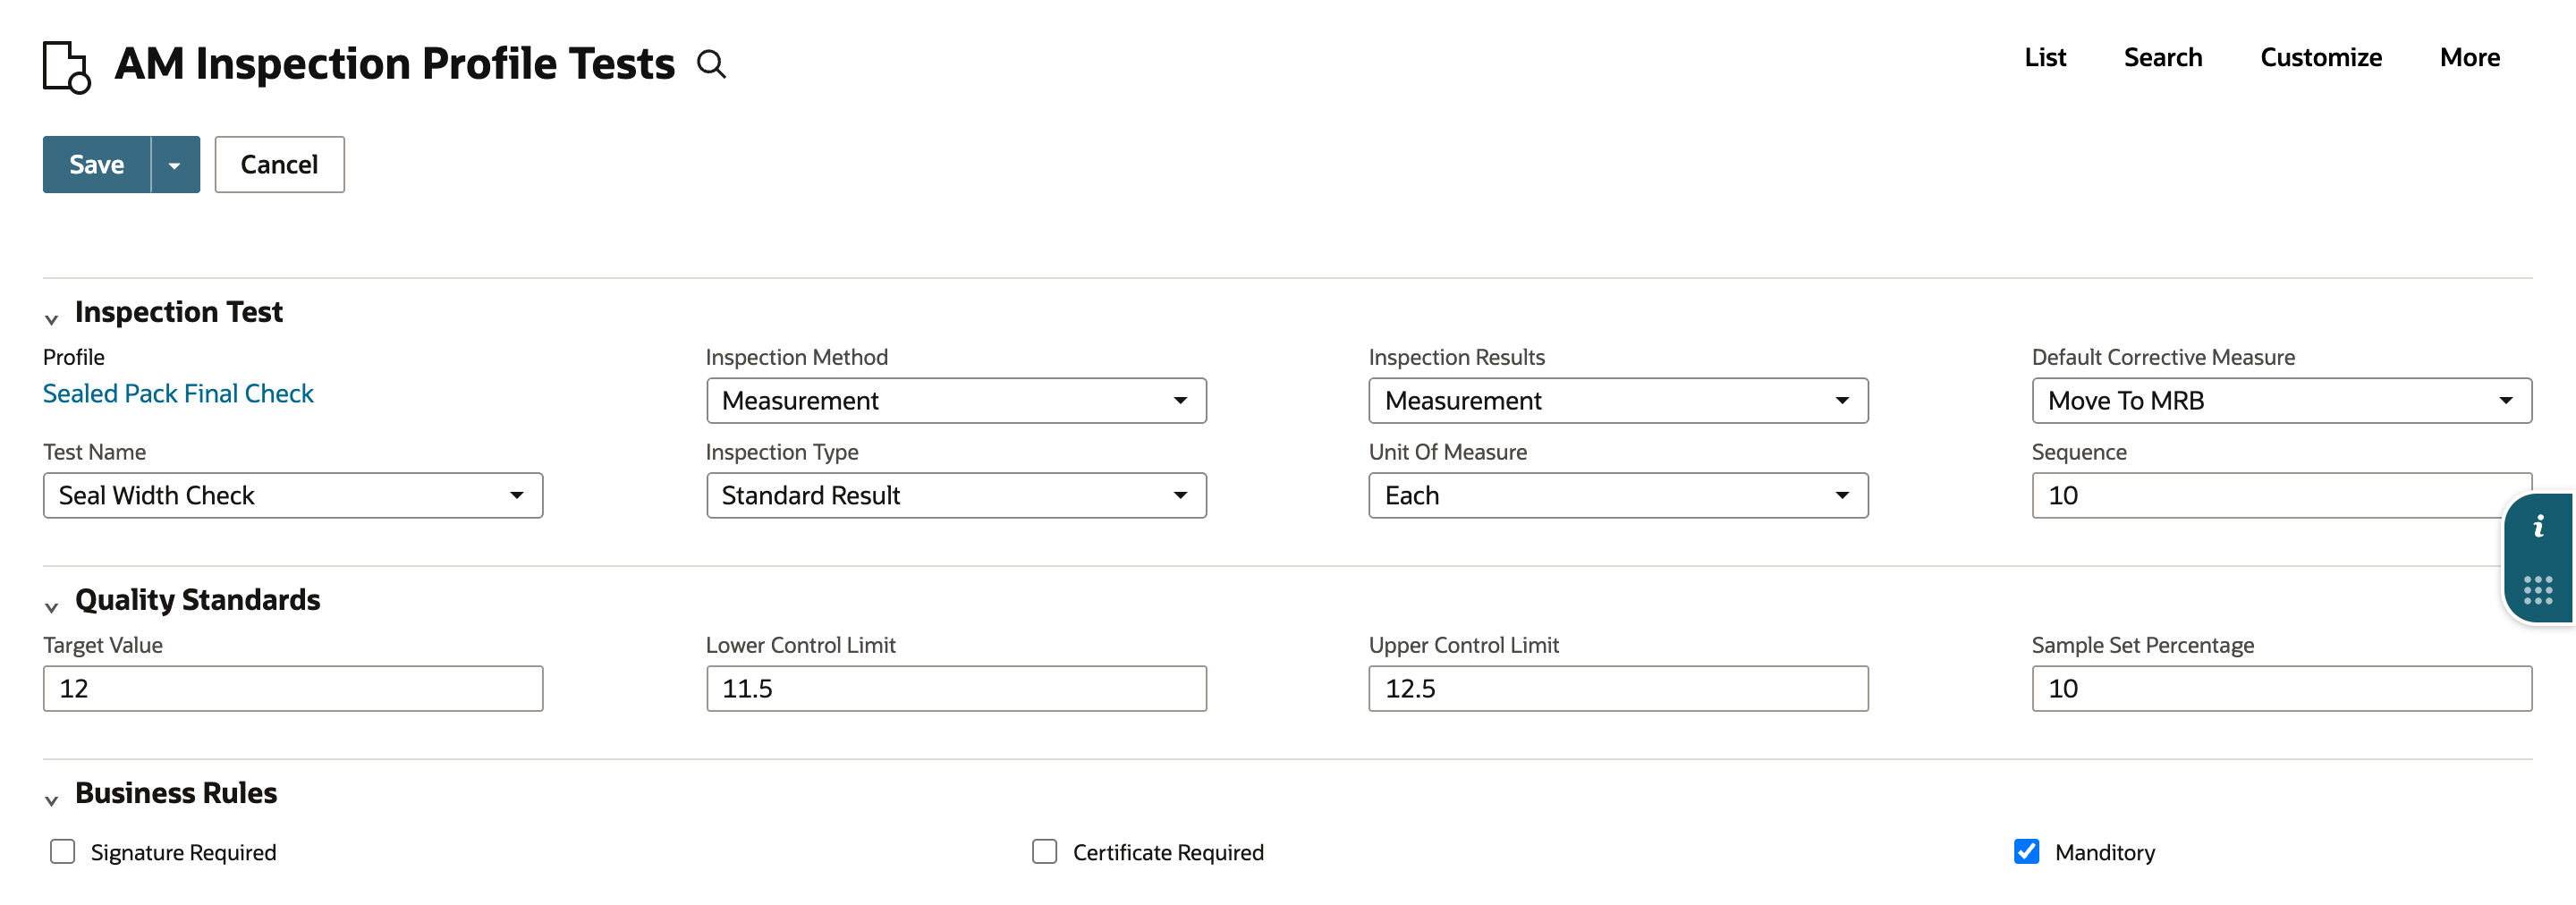Open the grid dots icon on right edge
Image resolution: width=2576 pixels, height=905 pixels.
(2538, 590)
